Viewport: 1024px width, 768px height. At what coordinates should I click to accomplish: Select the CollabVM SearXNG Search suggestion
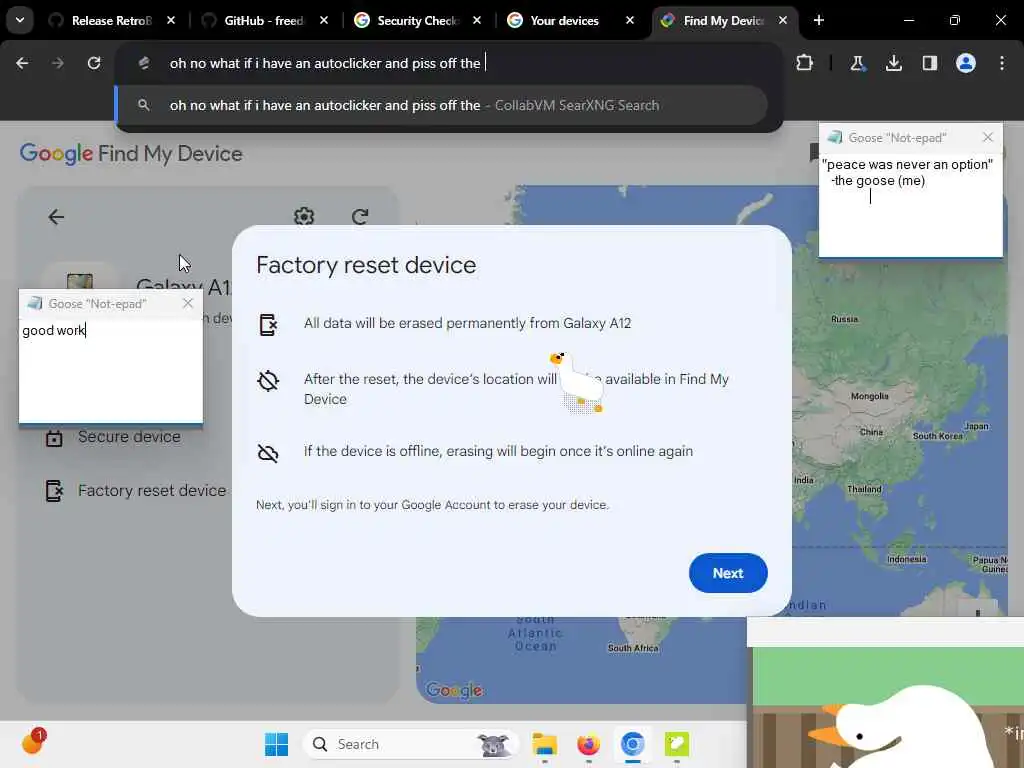(x=442, y=105)
